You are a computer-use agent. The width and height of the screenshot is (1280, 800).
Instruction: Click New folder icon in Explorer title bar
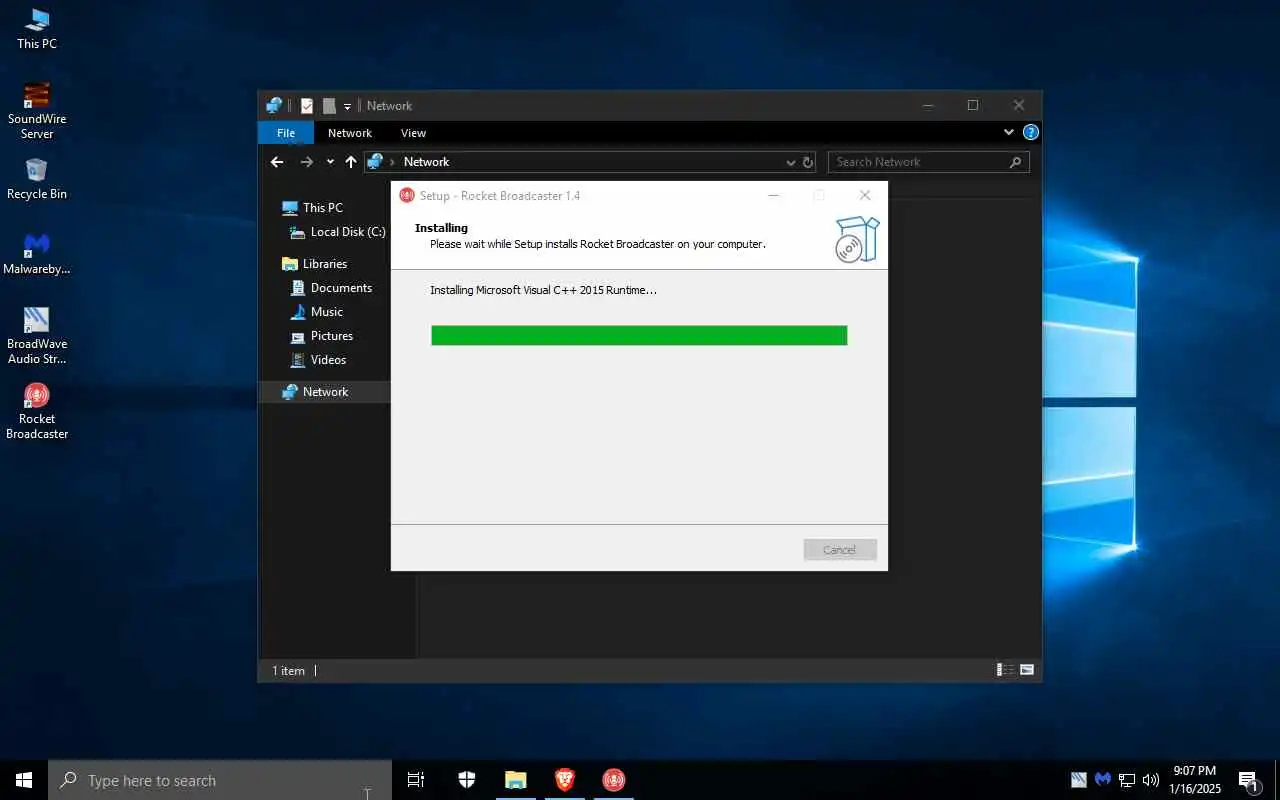(x=329, y=106)
